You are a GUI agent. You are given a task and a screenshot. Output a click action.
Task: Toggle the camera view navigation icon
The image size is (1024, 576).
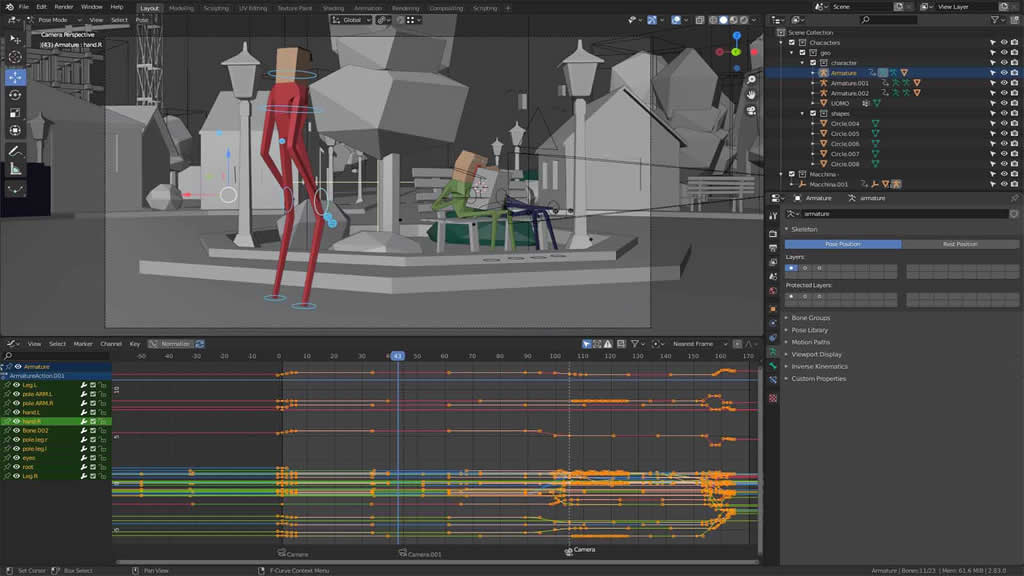752,110
